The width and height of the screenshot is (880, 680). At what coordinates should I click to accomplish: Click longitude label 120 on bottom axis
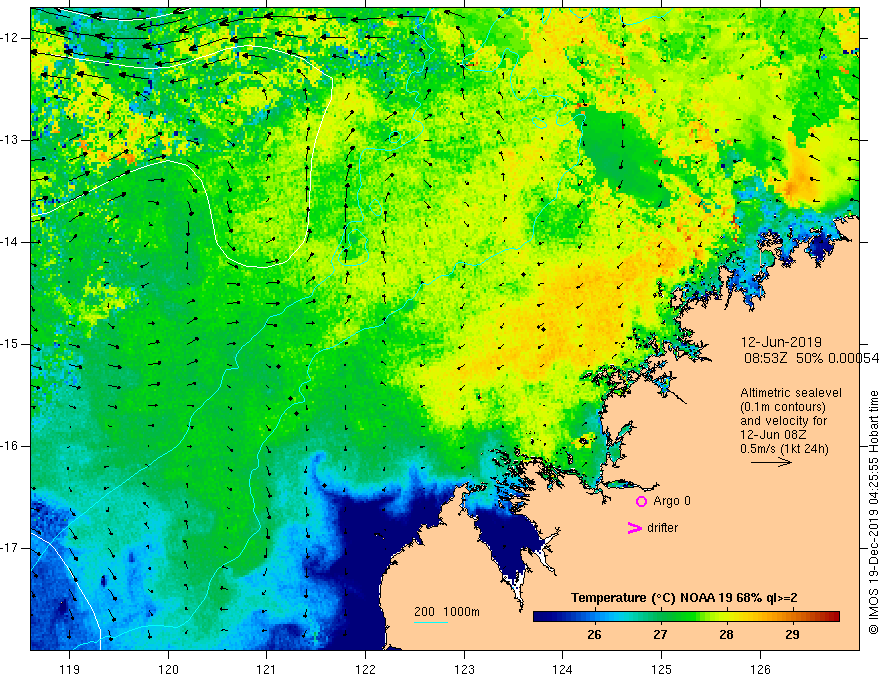tap(168, 669)
